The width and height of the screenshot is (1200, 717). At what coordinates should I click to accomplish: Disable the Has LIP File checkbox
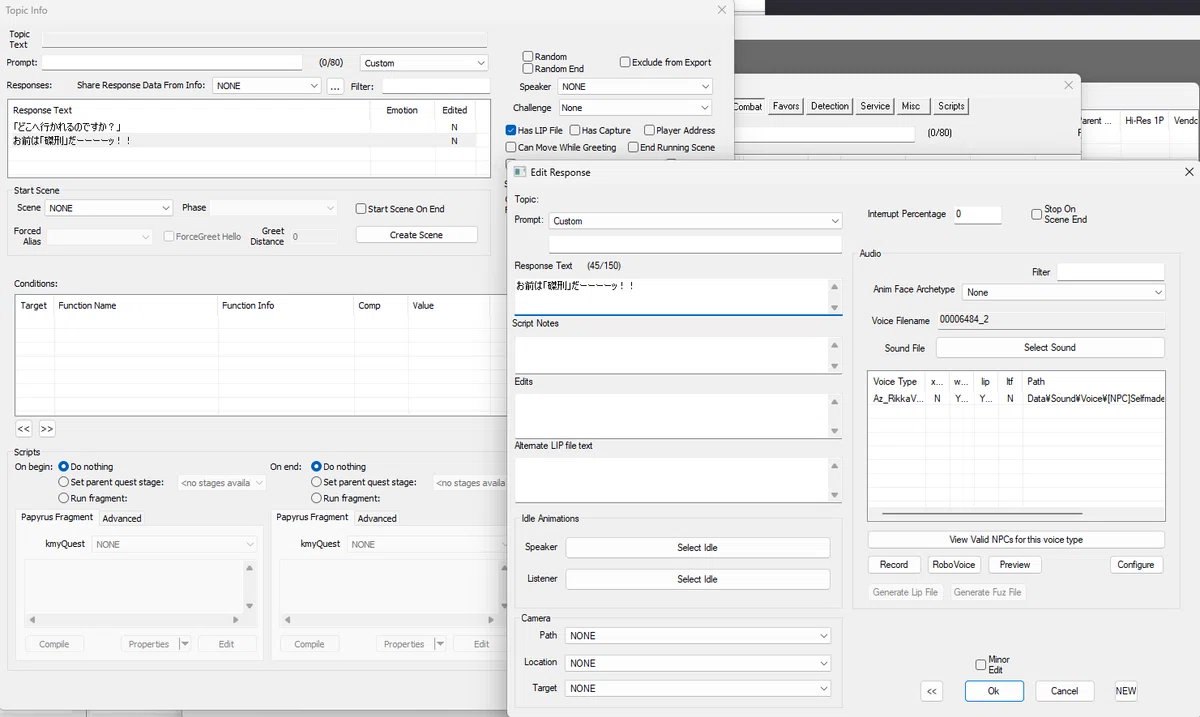pyautogui.click(x=511, y=130)
